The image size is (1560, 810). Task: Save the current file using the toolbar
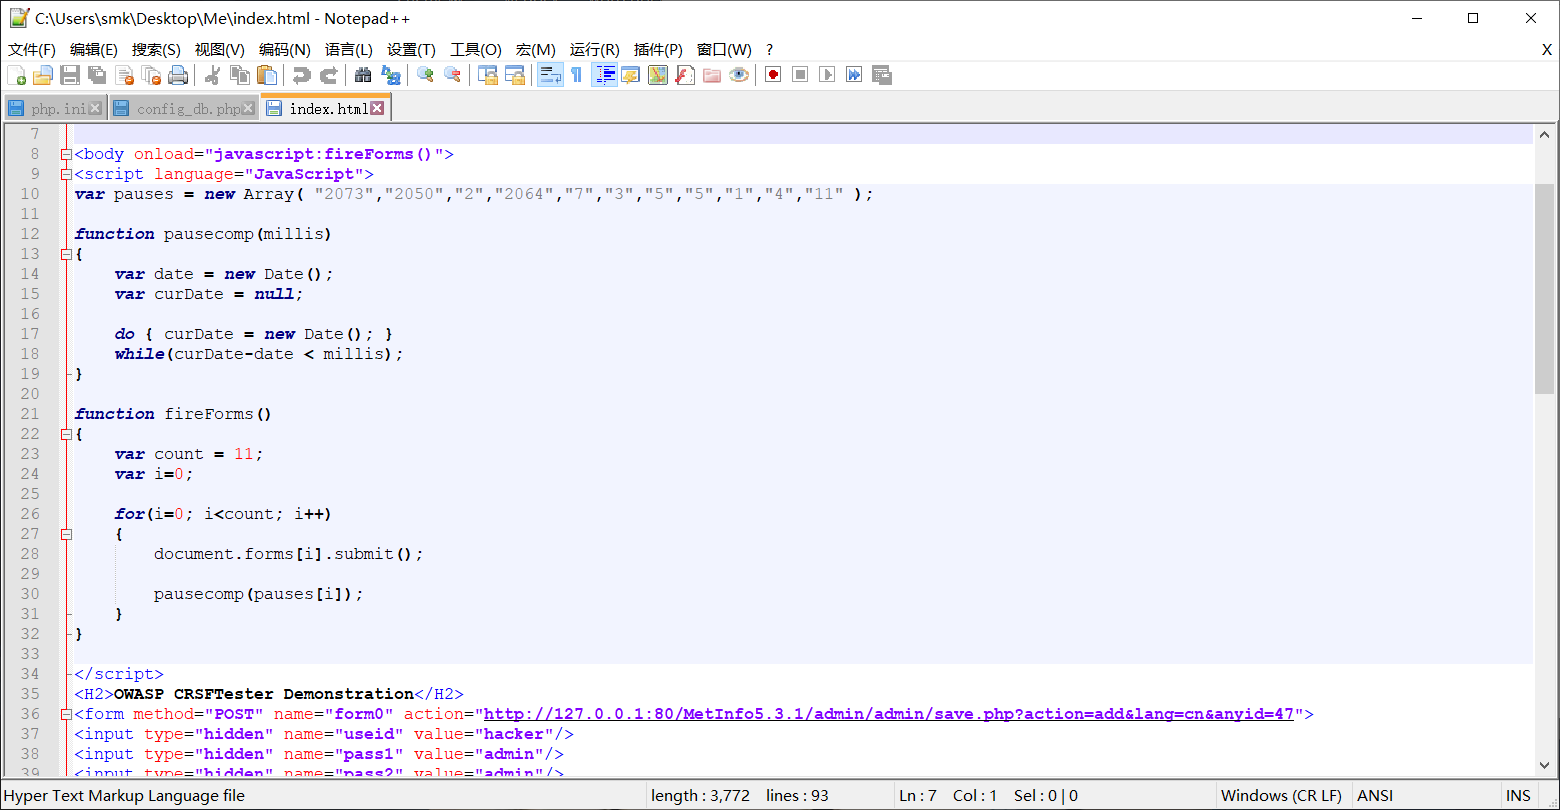(70, 75)
